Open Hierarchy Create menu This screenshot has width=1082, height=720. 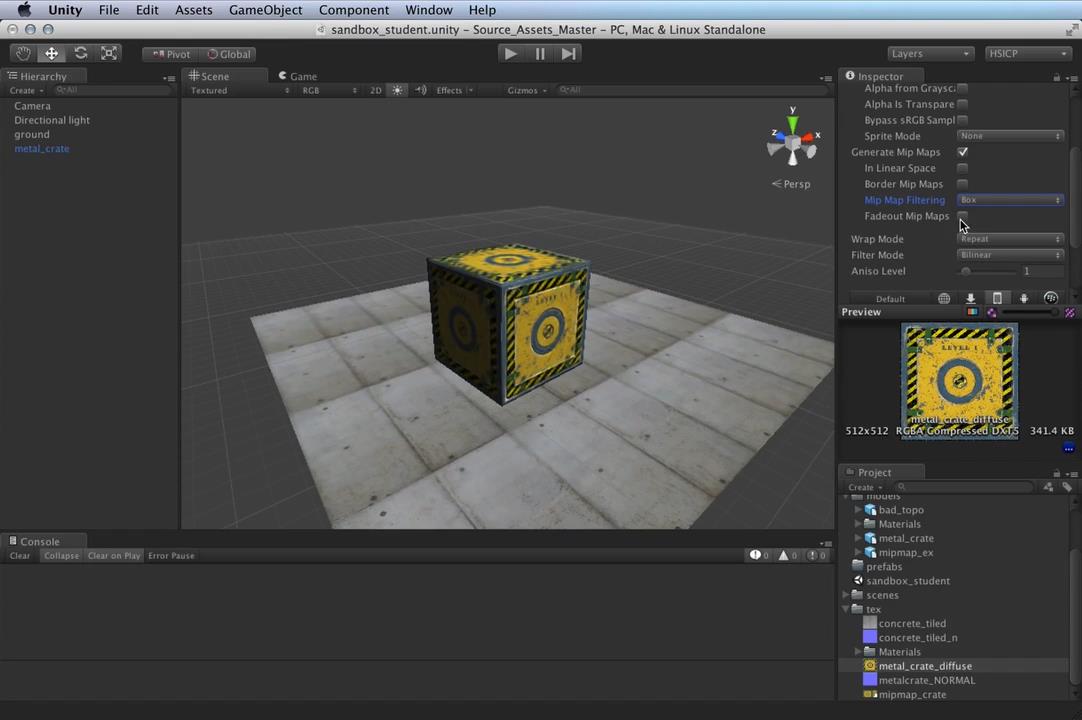click(26, 90)
